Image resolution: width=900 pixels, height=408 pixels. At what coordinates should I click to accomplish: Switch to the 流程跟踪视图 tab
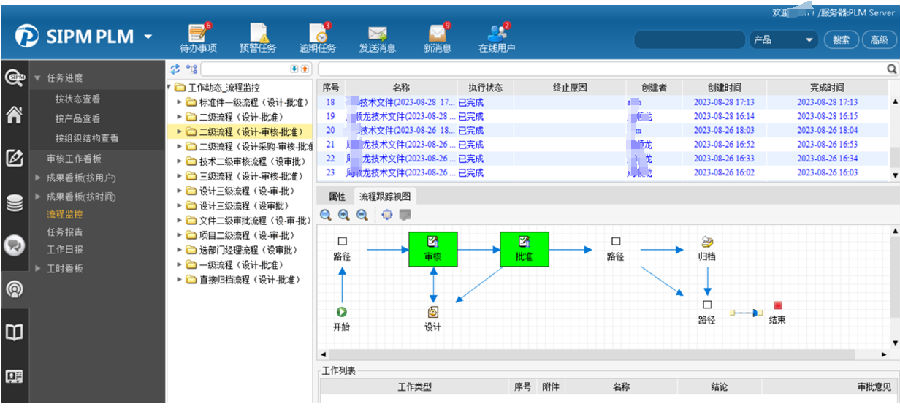click(385, 196)
